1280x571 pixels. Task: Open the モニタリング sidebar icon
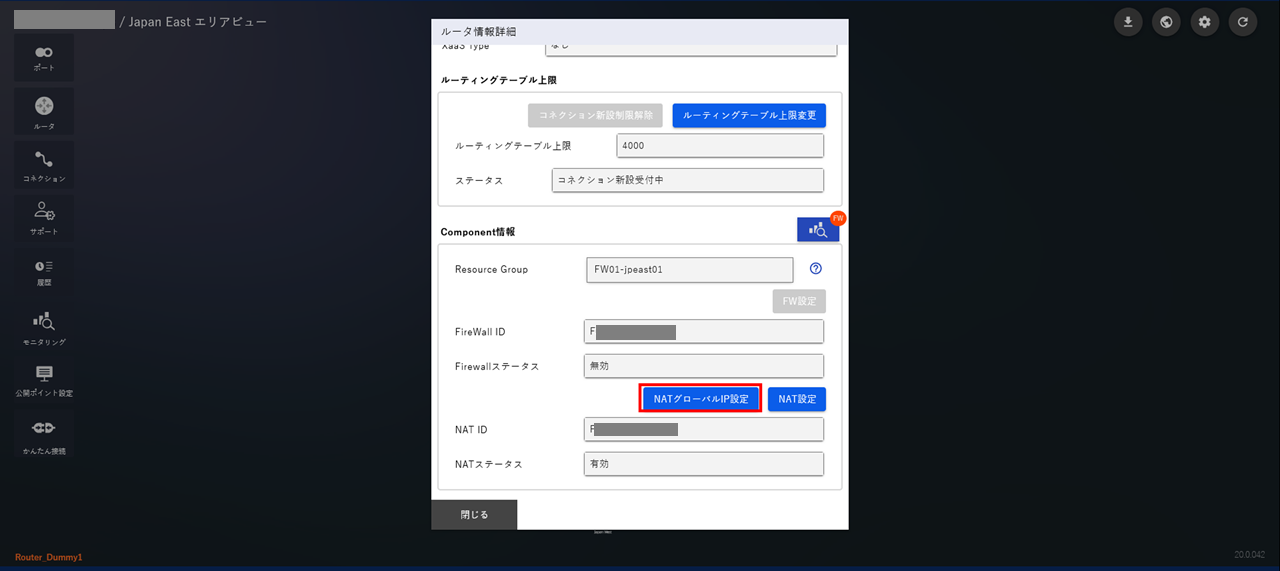click(x=44, y=327)
